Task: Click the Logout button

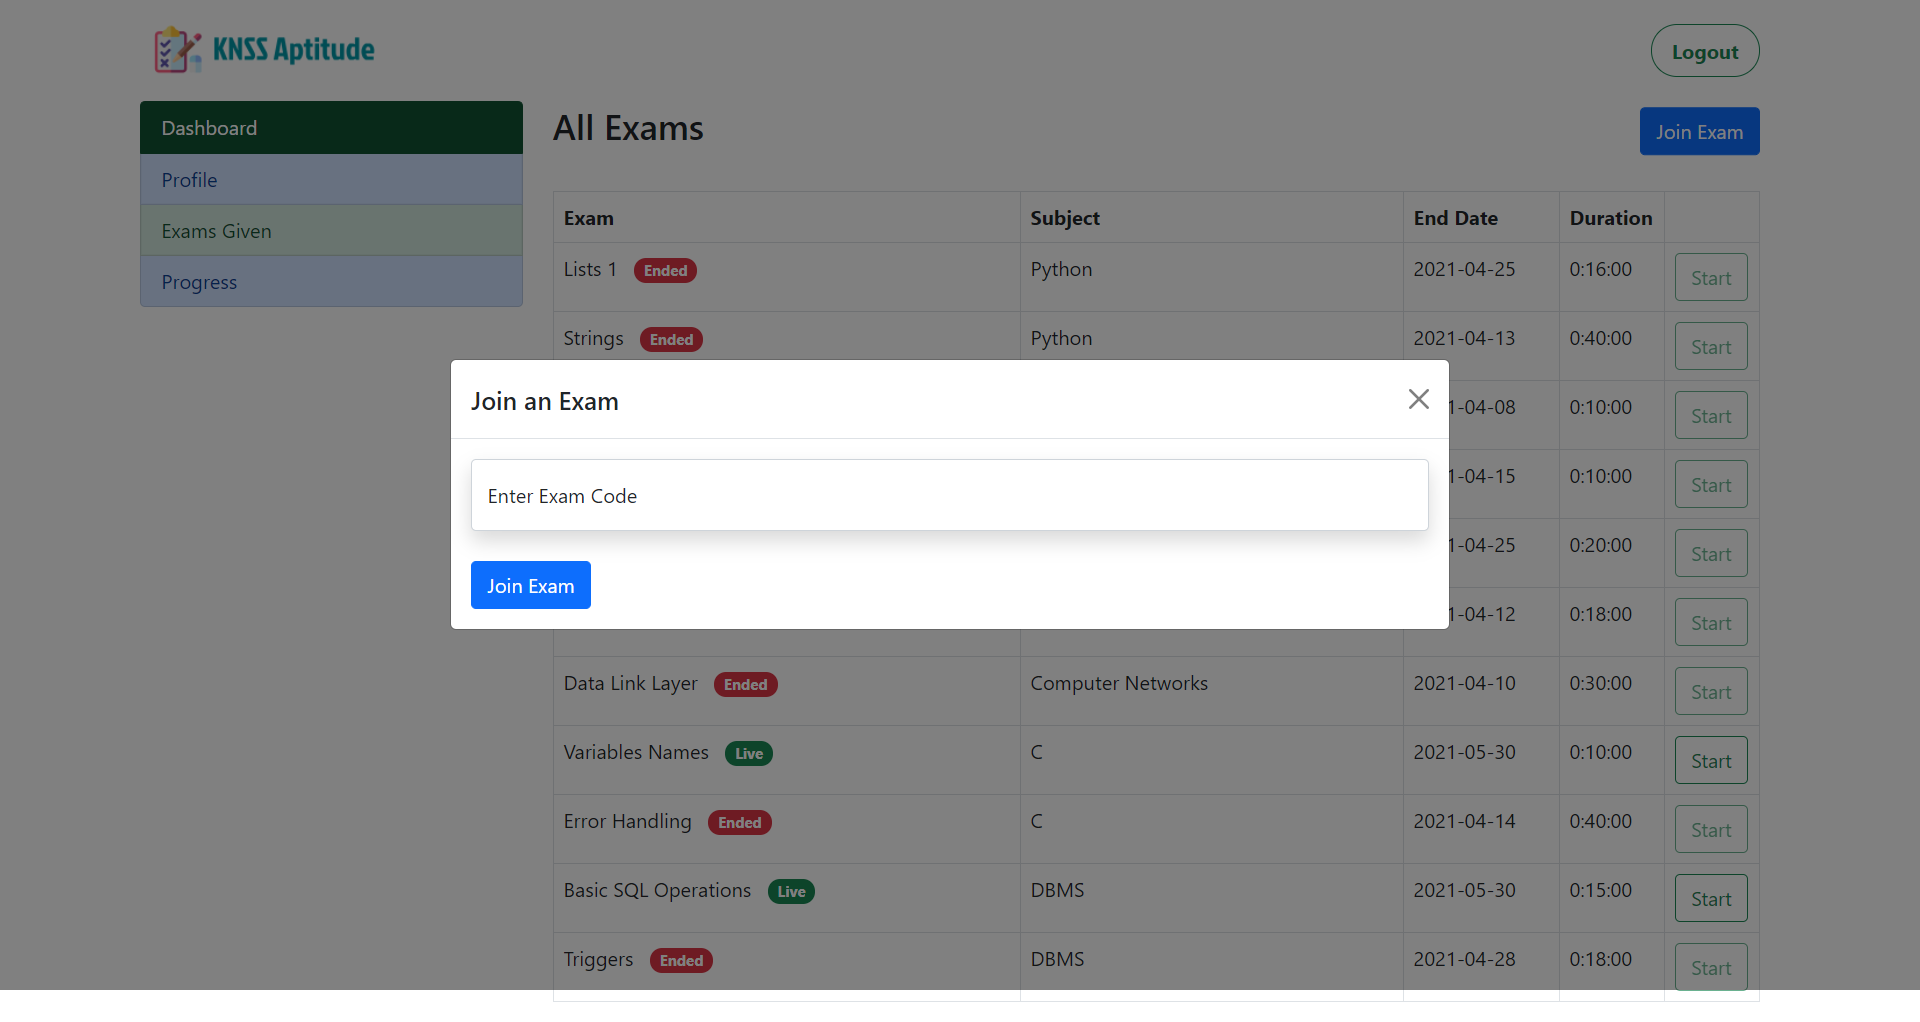Action: click(x=1704, y=51)
